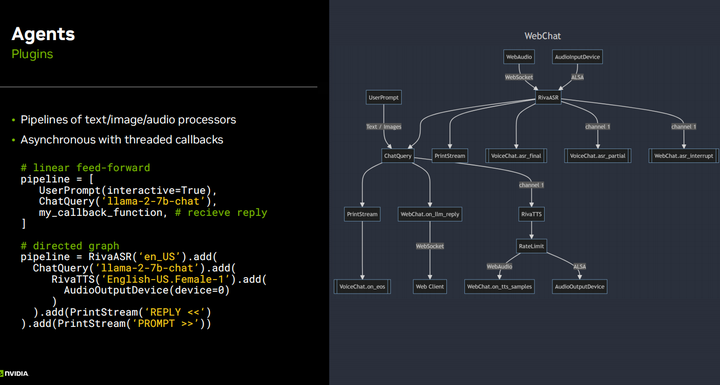Screen dimensions: 720x385
Task: Select the RivaTTS node
Action: click(x=531, y=214)
